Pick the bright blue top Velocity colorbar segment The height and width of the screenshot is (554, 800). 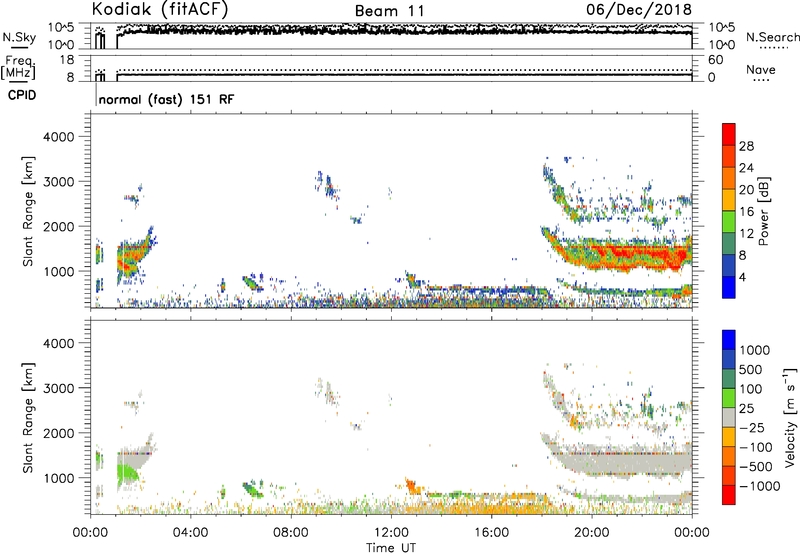pos(729,340)
